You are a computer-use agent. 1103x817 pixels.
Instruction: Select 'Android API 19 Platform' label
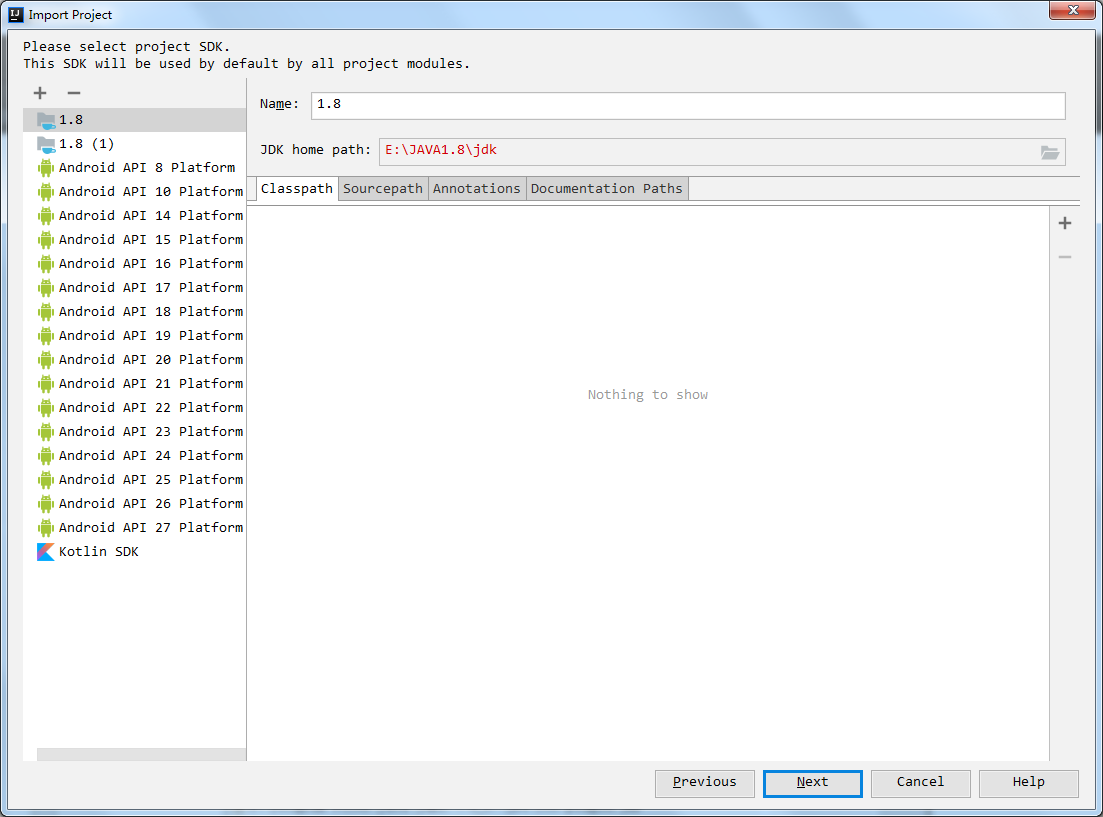click(151, 335)
